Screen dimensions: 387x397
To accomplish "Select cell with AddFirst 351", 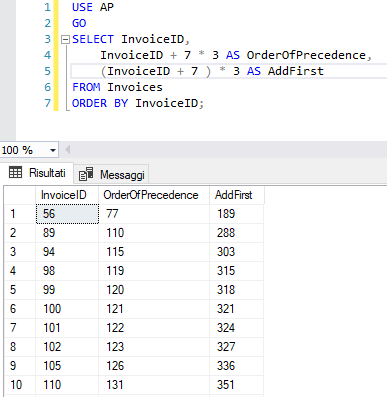I will (x=237, y=385).
